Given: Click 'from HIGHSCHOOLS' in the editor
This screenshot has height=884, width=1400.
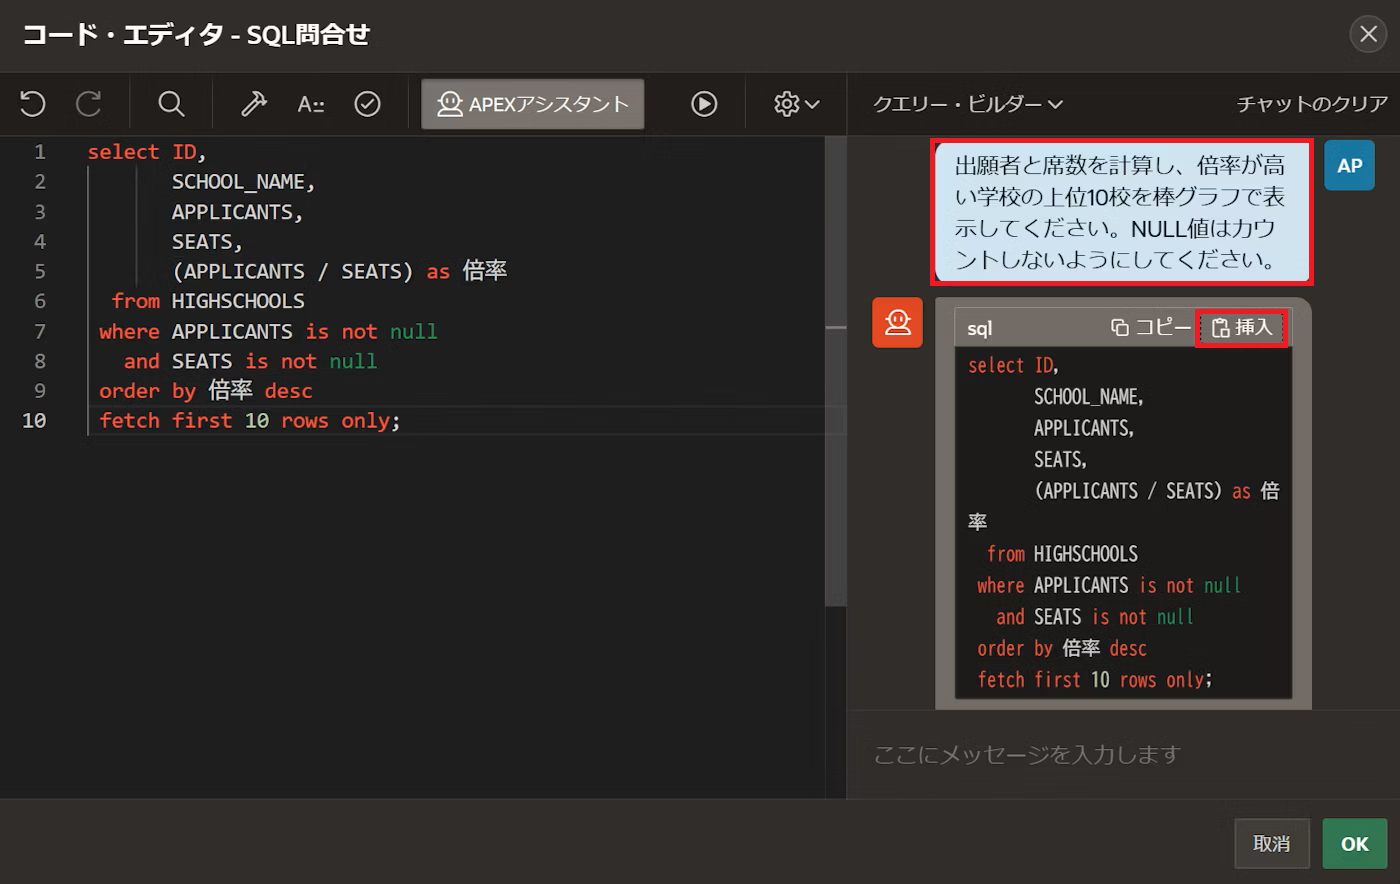Looking at the screenshot, I should pos(208,301).
